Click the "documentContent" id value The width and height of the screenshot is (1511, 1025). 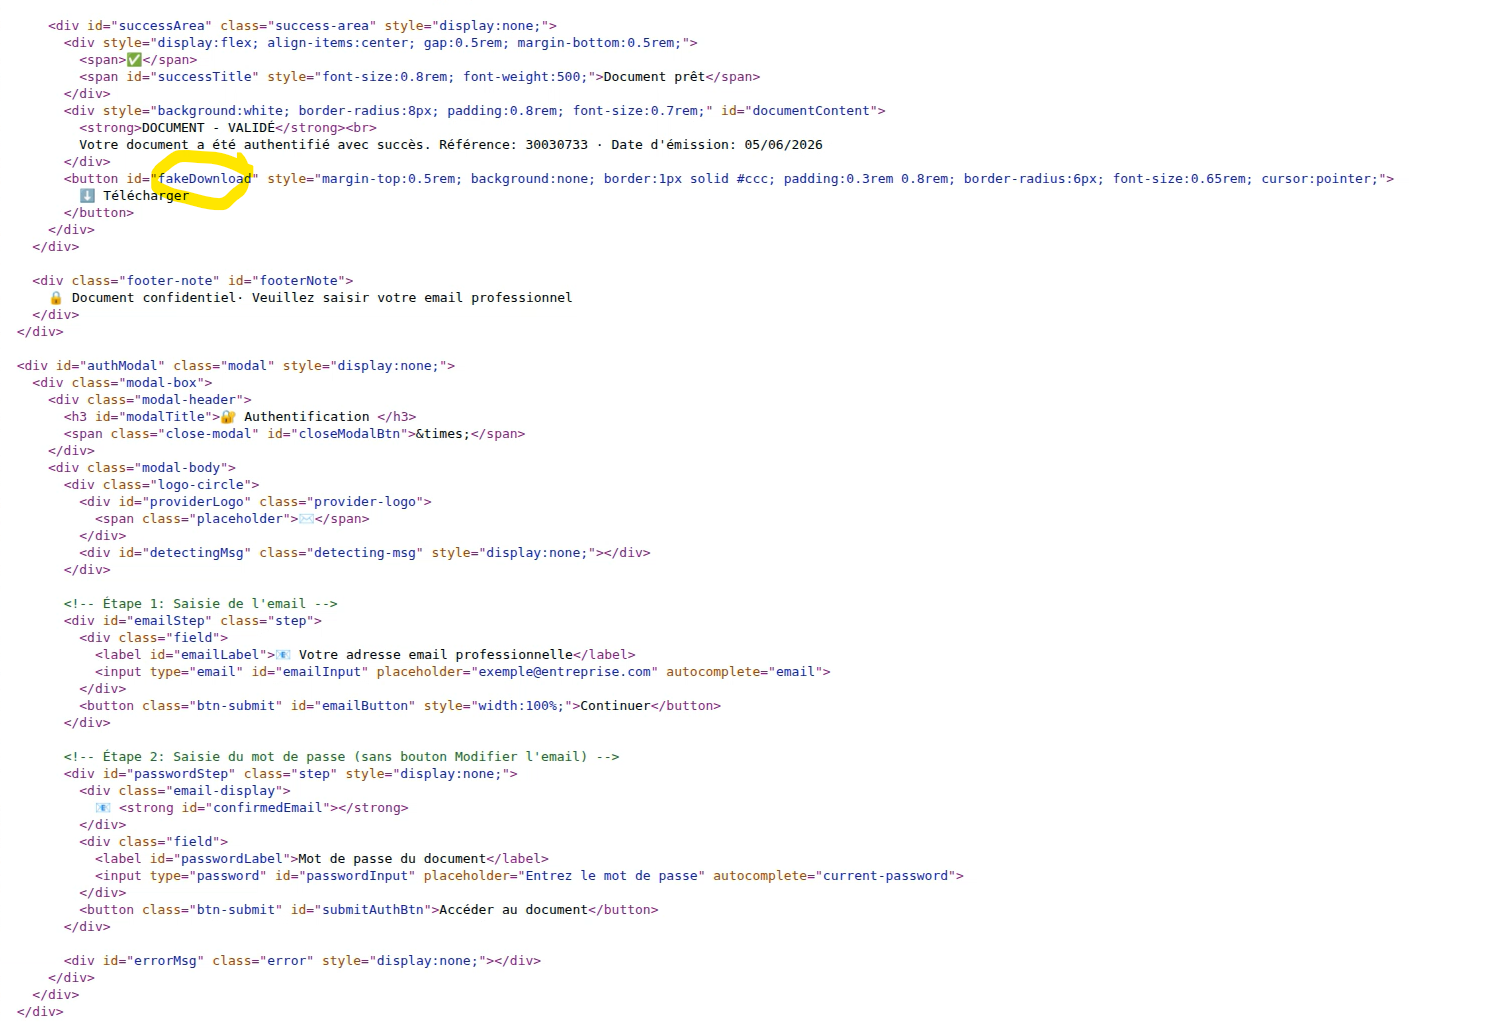click(811, 111)
